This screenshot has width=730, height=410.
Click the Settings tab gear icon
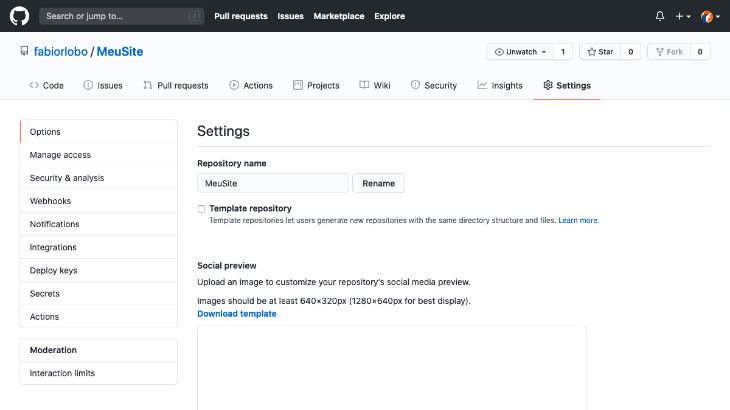548,85
